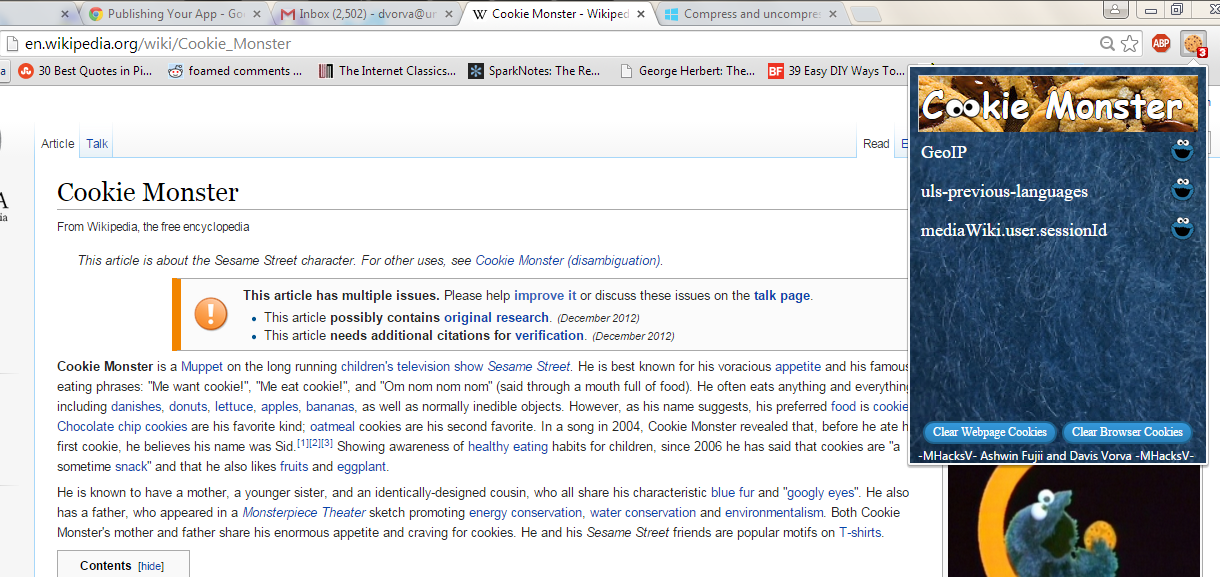Open the new tab button
The image size is (1220, 577).
(x=866, y=14)
